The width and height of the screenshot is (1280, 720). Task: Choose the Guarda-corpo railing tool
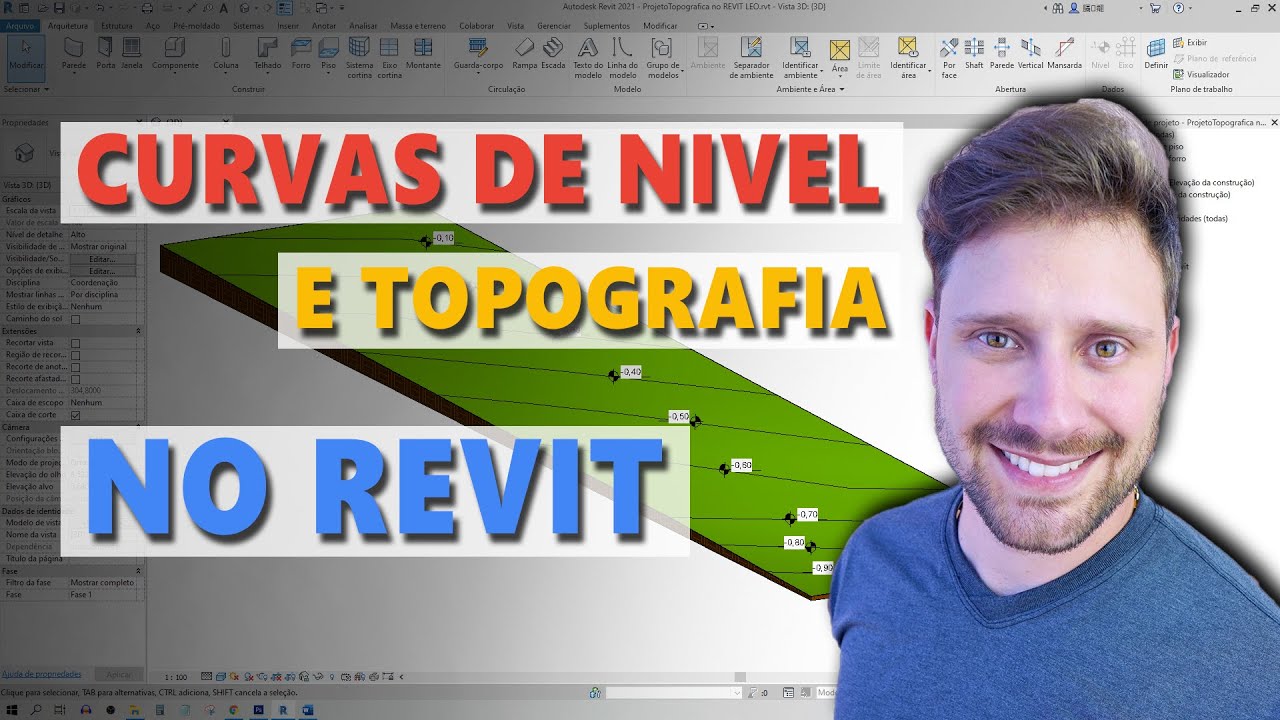point(478,55)
